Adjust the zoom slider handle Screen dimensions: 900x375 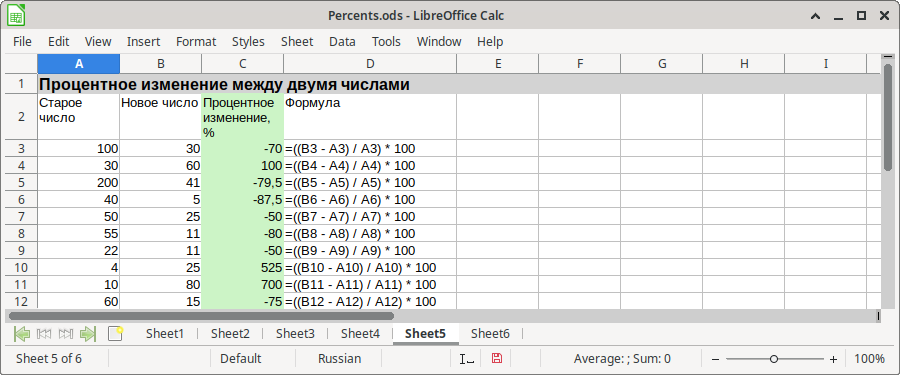774,359
